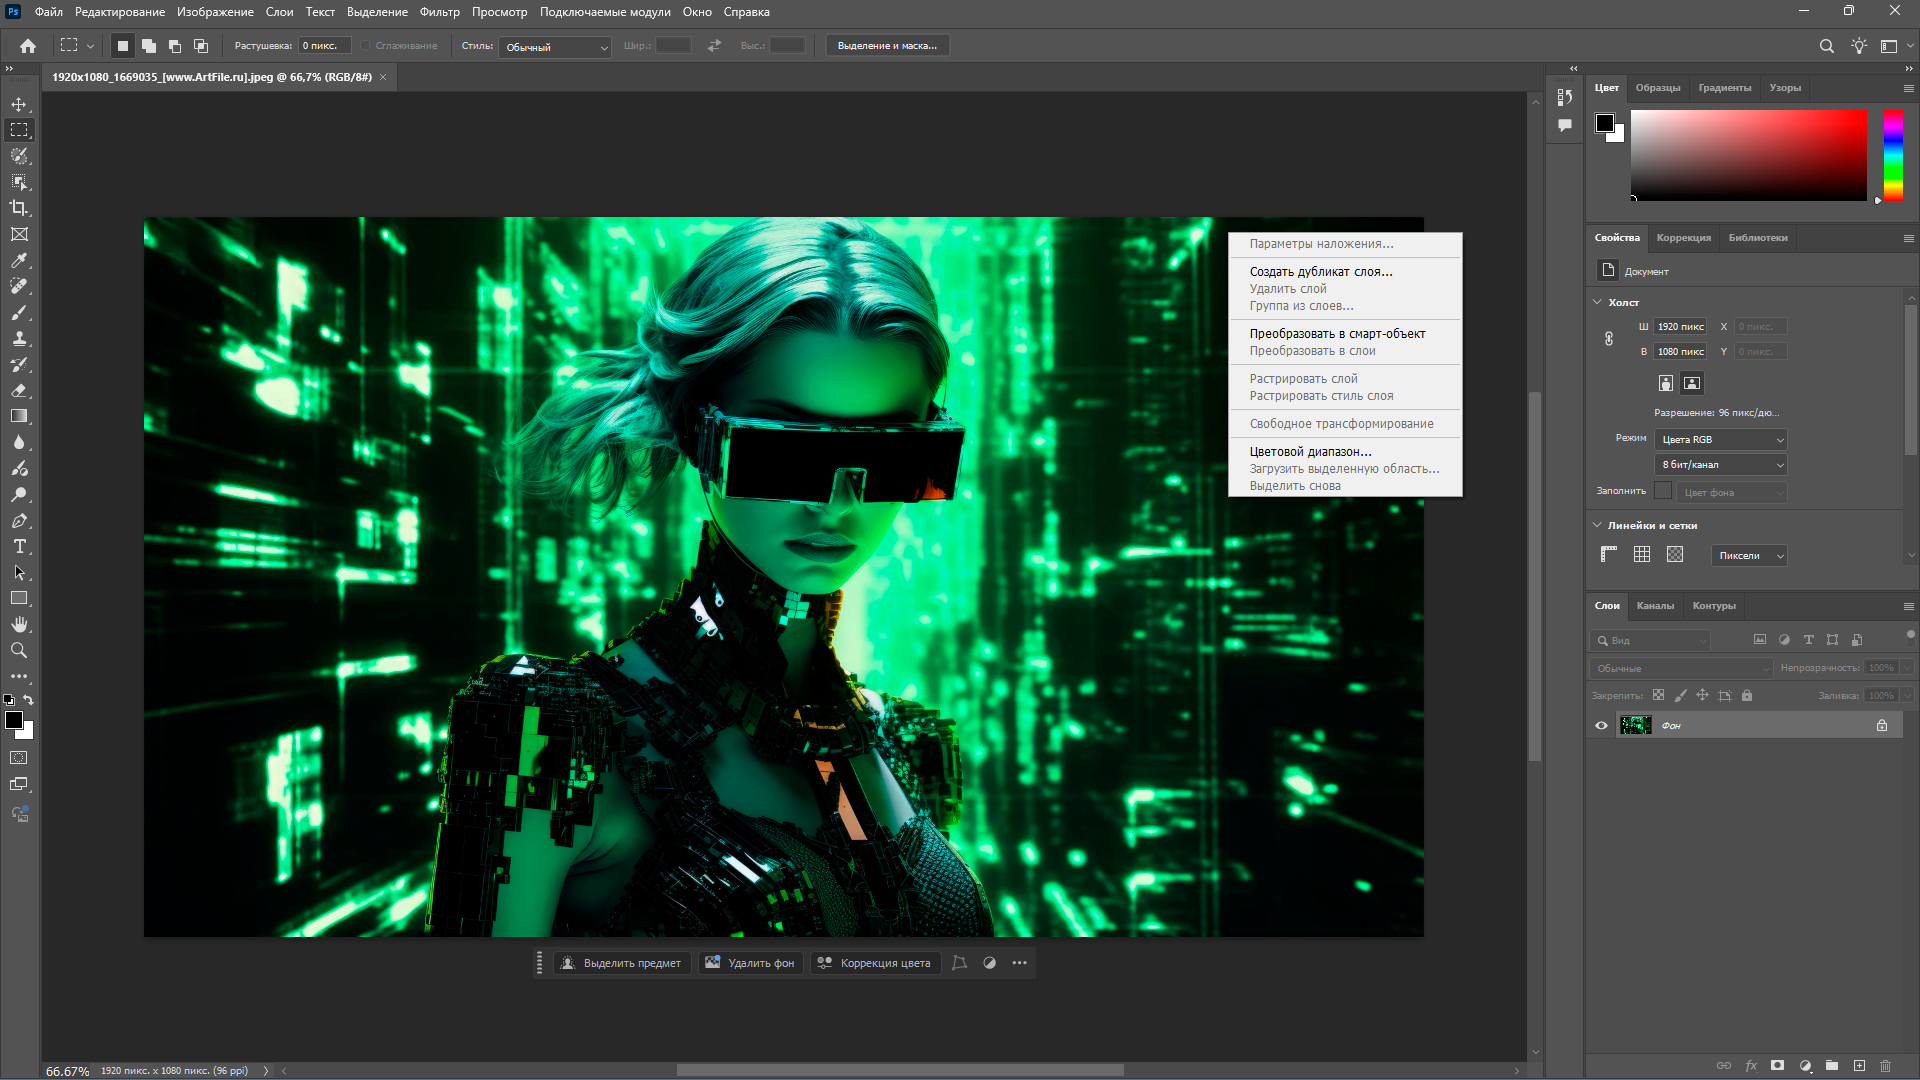1920x1080 pixels.
Task: Open the Режим dropdown Цвета RGB
Action: pos(1720,440)
